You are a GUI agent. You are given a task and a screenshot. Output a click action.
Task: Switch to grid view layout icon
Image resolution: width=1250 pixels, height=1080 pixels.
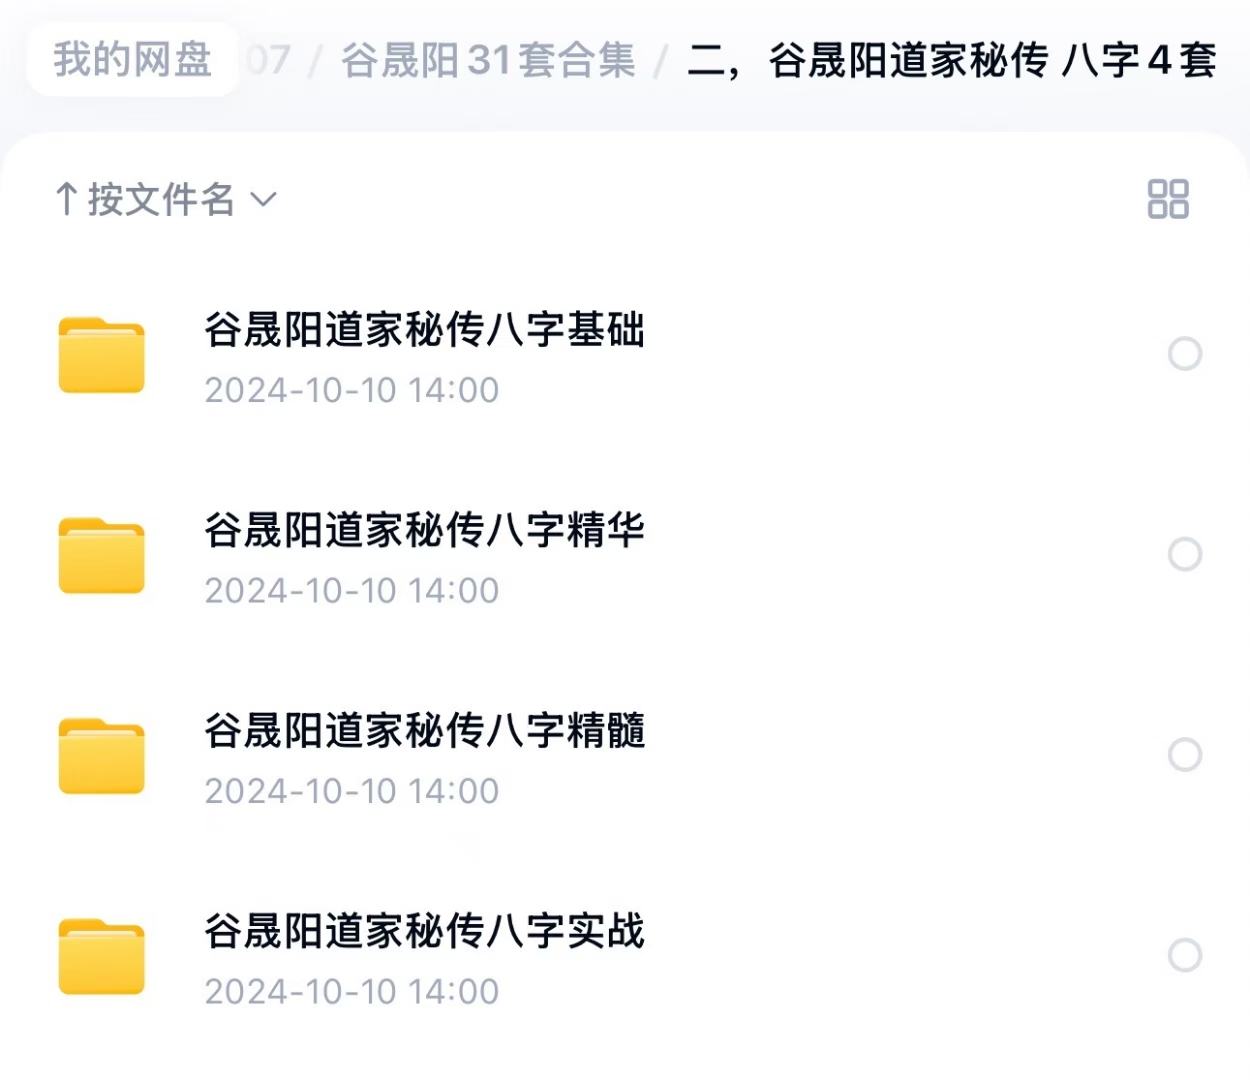coord(1168,199)
